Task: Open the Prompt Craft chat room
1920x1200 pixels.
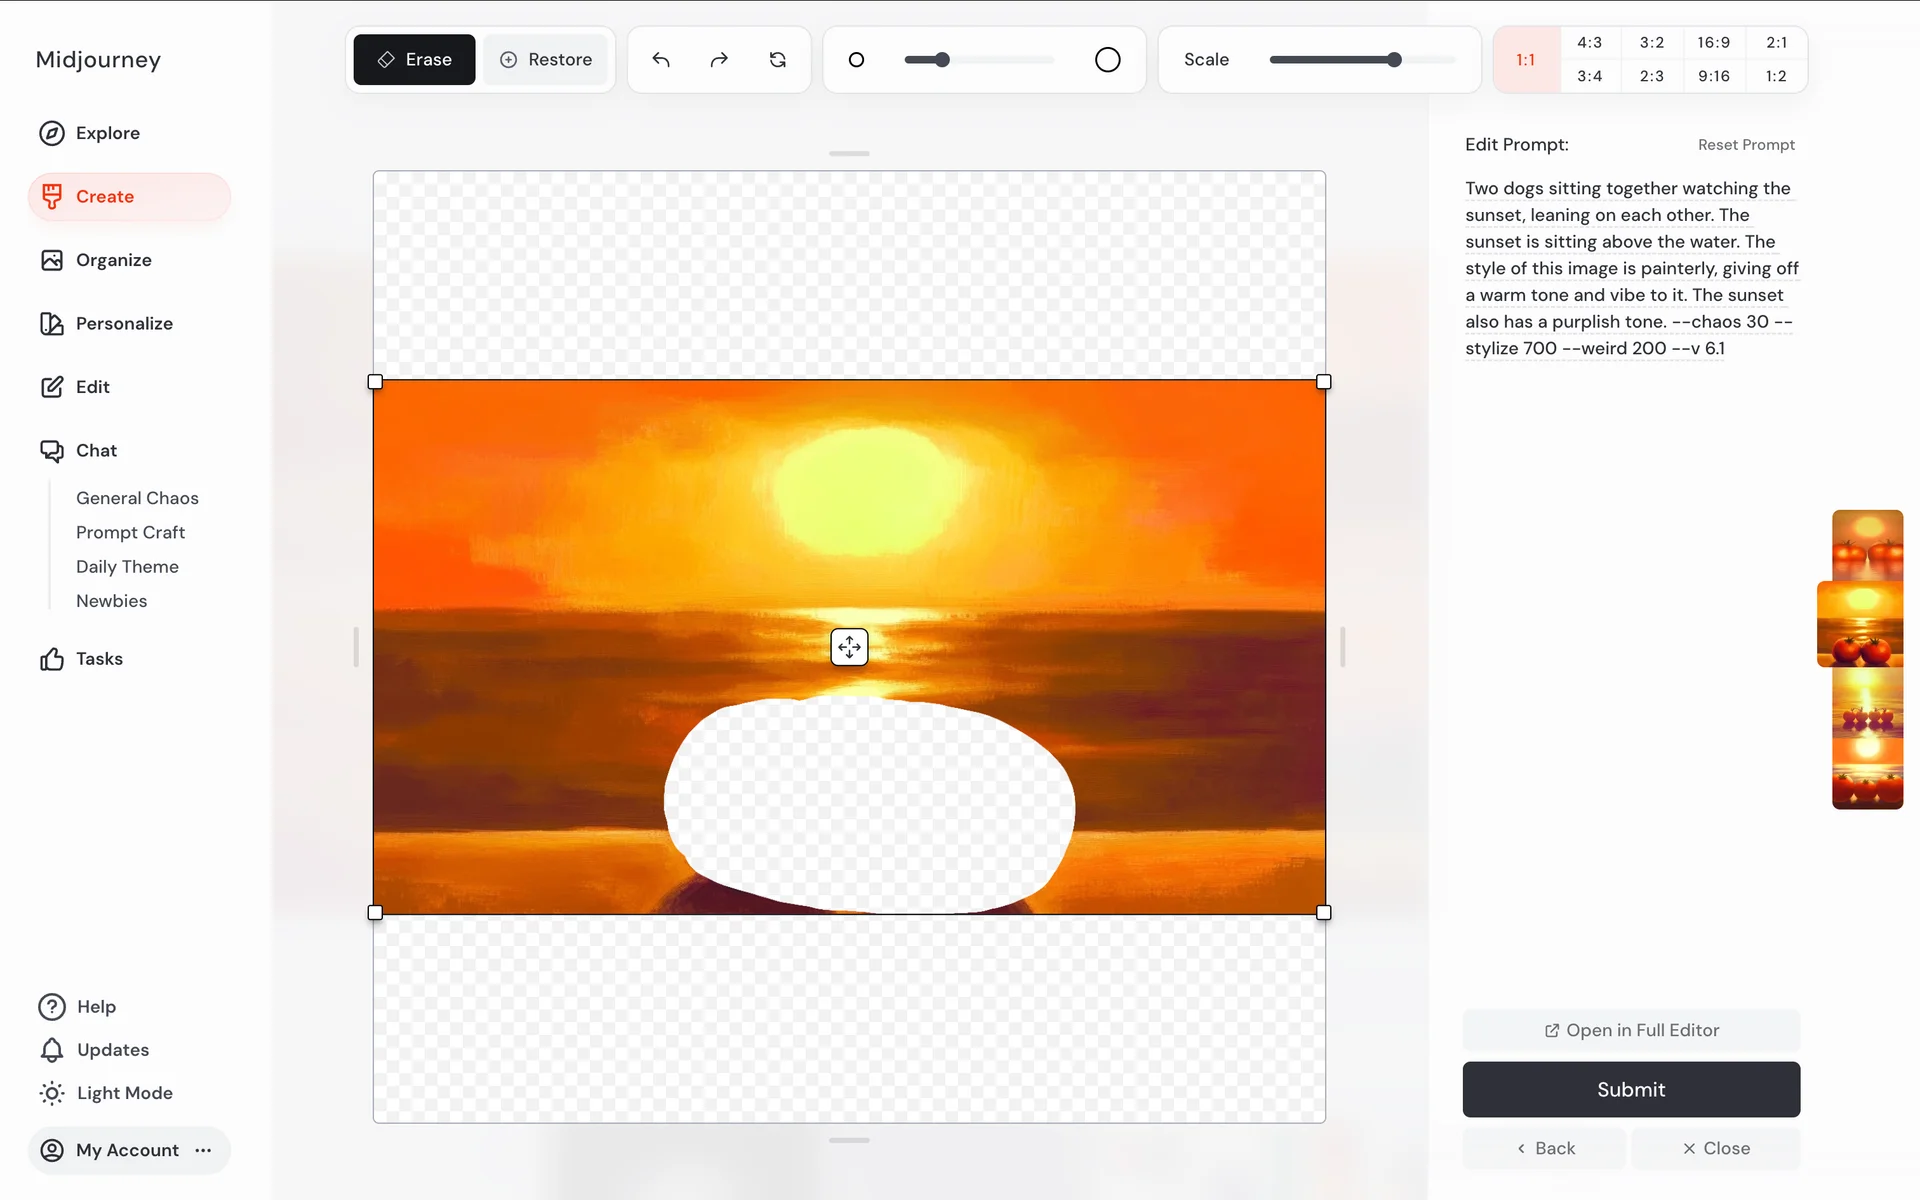Action: (x=130, y=532)
